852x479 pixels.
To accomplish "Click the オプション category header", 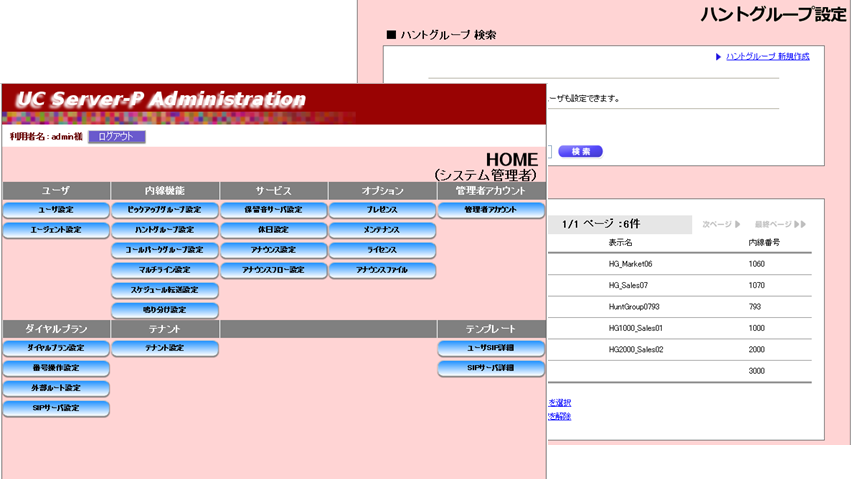I will tap(382, 191).
